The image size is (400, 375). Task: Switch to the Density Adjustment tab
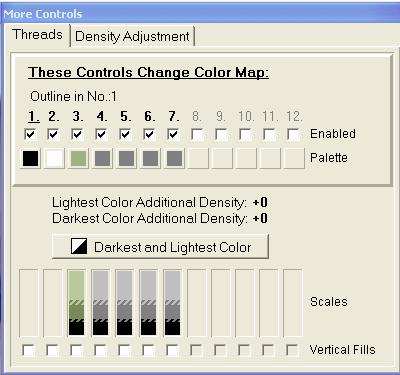point(132,36)
